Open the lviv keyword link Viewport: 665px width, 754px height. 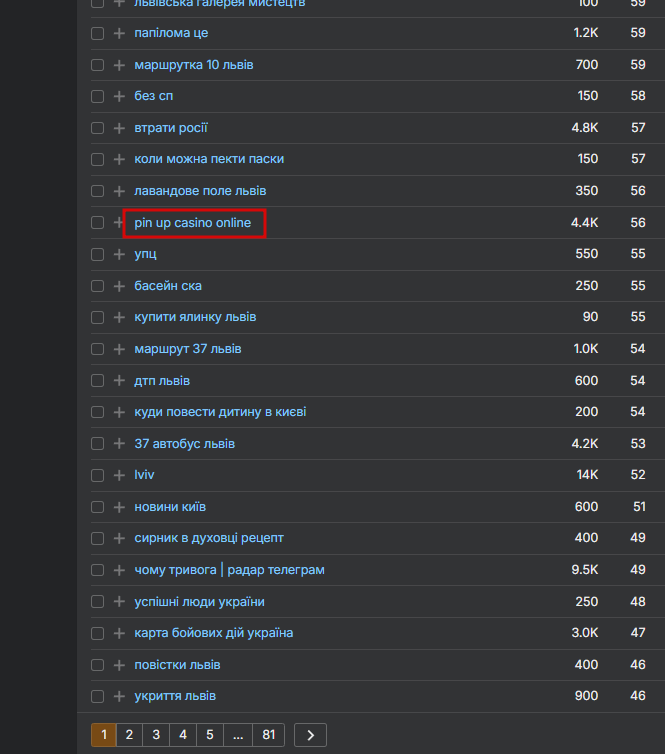point(144,475)
